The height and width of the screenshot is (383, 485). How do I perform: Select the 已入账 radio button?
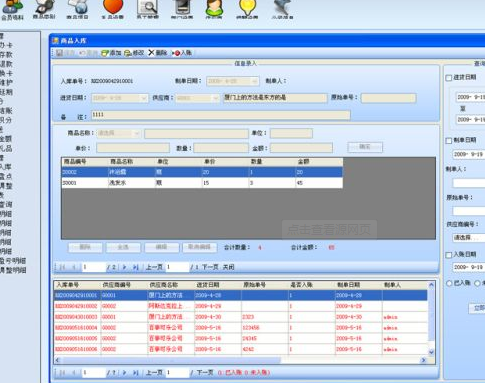pos(449,283)
